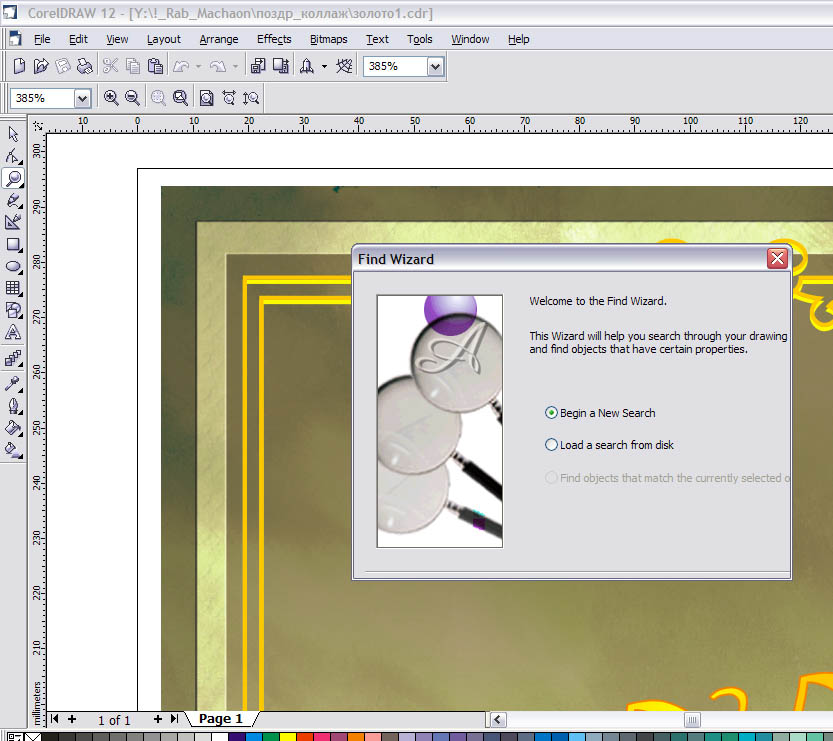The image size is (833, 741).
Task: Open the Edit menu
Action: tap(78, 39)
